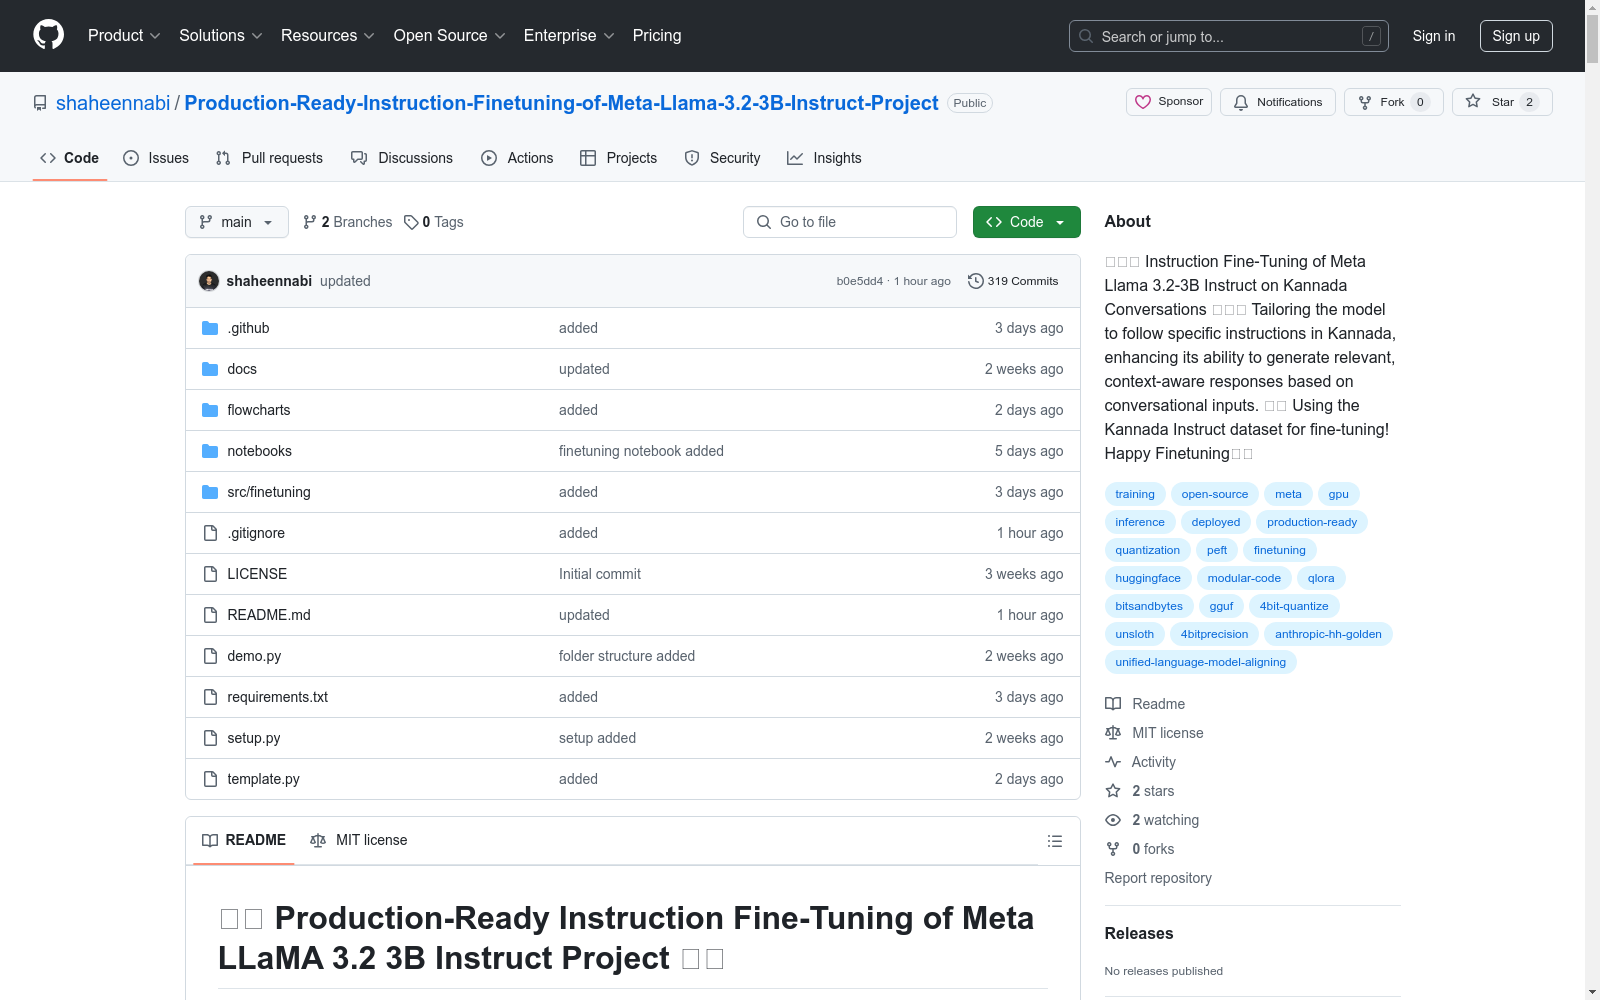
Task: Click shaheennabi's avatar in commit row
Action: (209, 281)
